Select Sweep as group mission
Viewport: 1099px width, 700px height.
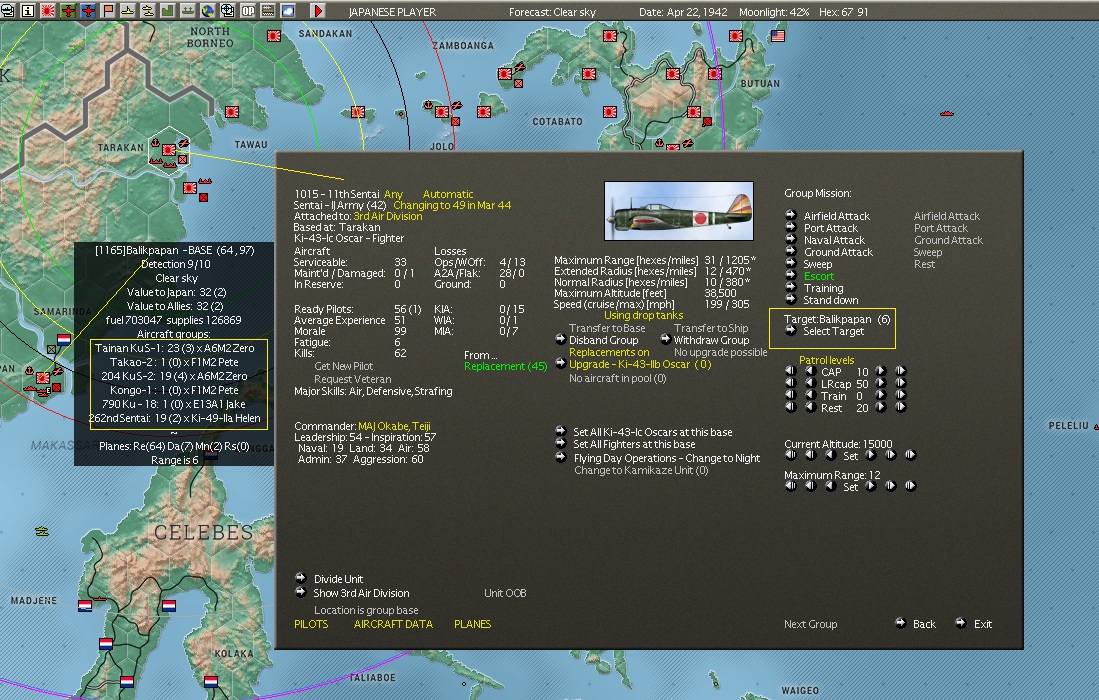[791, 263]
